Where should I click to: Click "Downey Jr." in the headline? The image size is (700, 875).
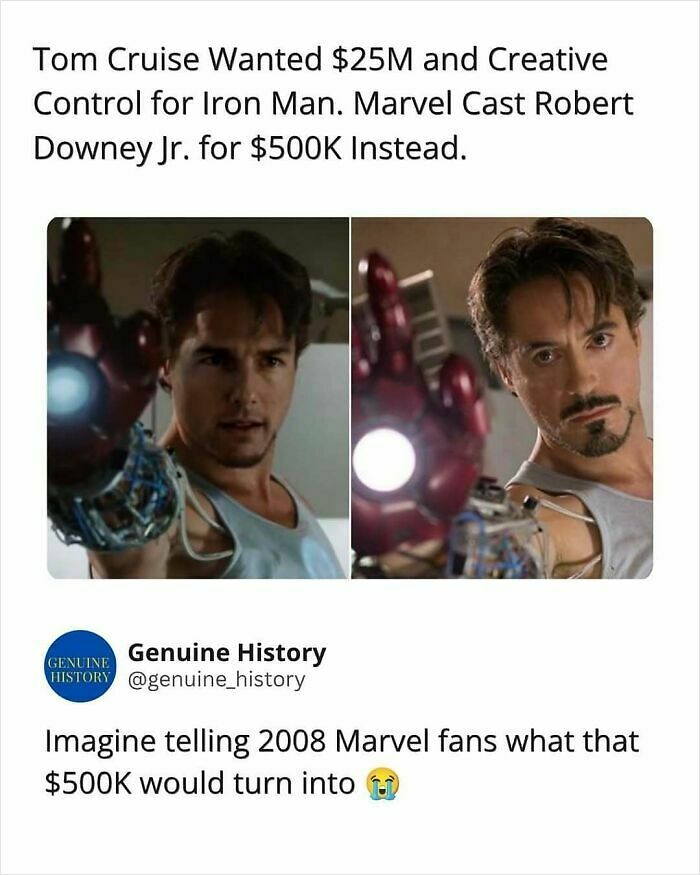point(112,149)
